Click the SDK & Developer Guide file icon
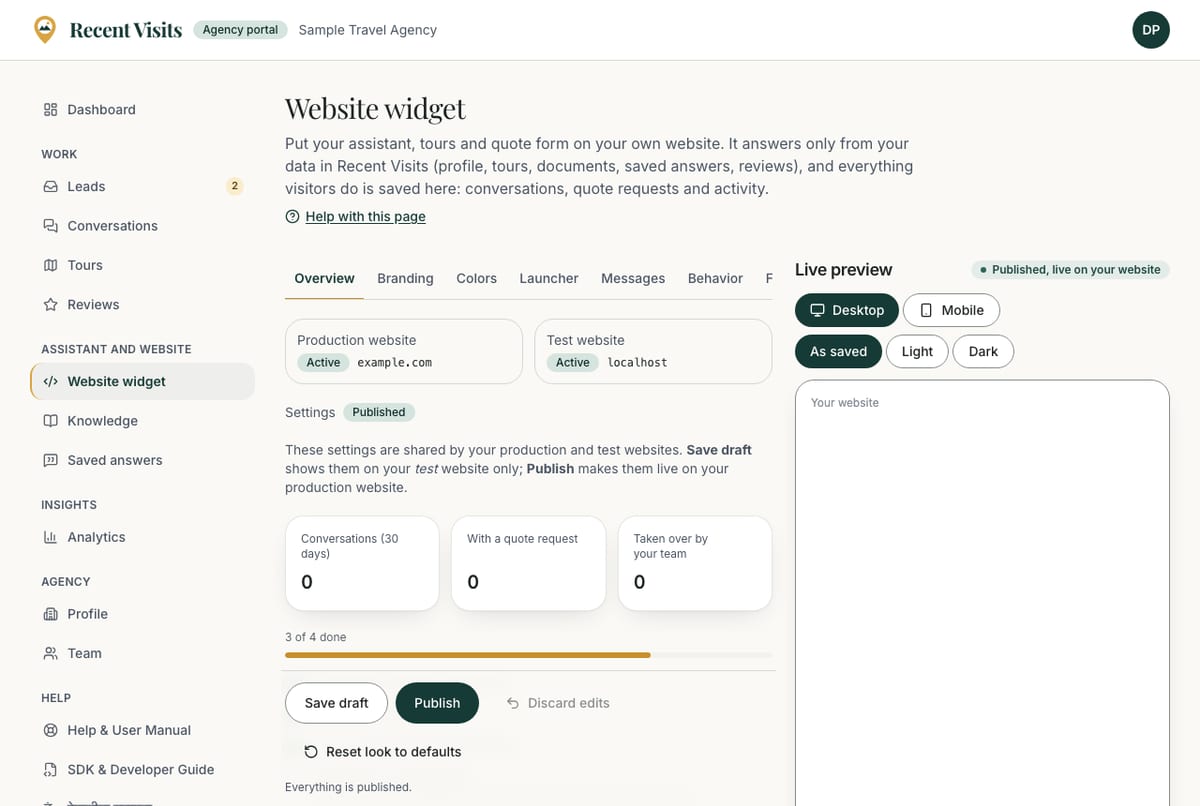The width and height of the screenshot is (1200, 806). [x=50, y=770]
